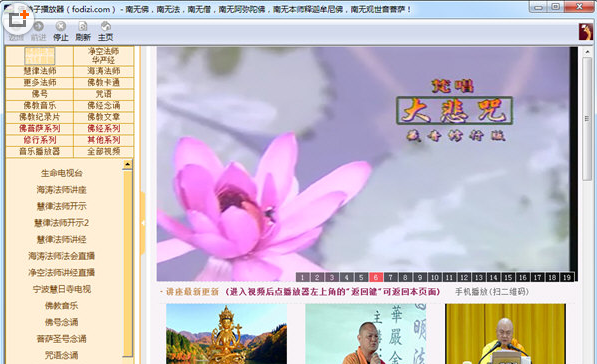Screen dimensions: 597x364
Task: Select 佛菩萨系列 in category grid
Action: tap(40, 128)
